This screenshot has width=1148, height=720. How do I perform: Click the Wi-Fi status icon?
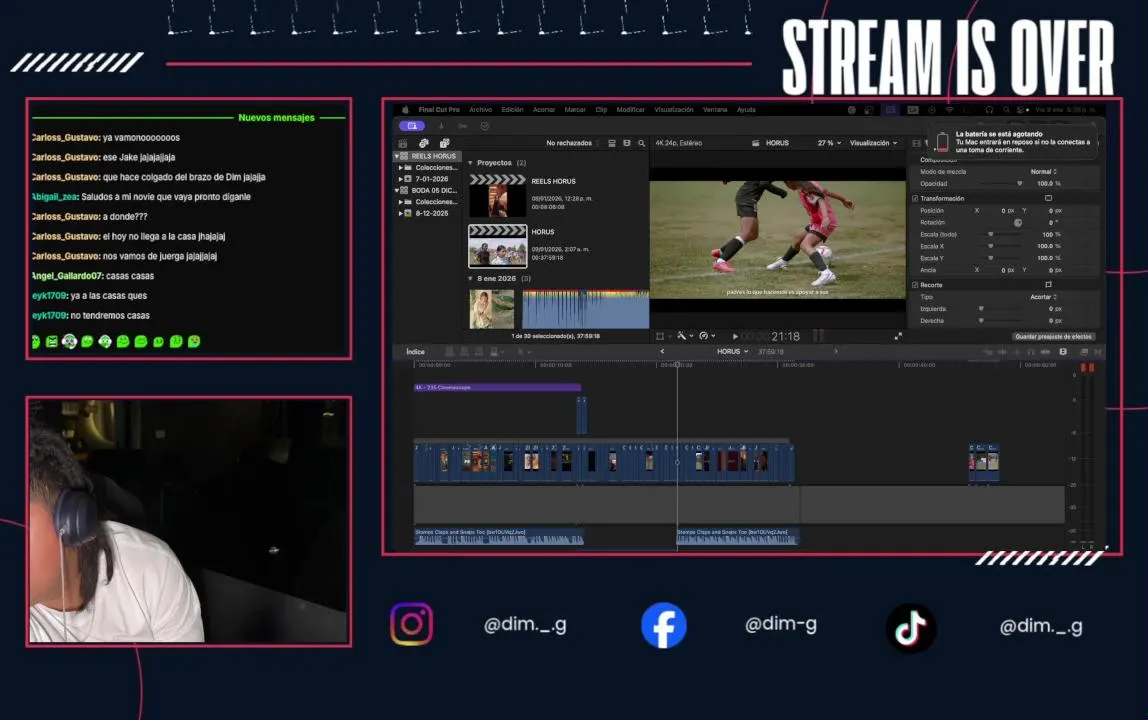[950, 110]
